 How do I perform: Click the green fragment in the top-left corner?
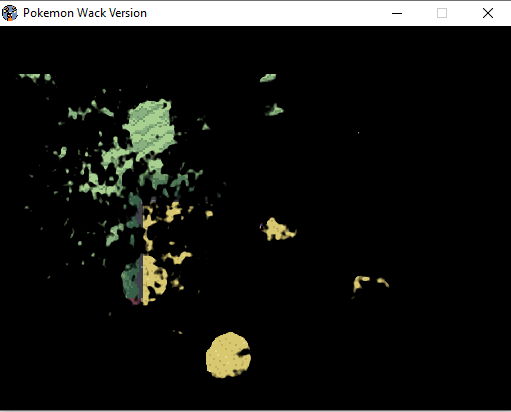(36, 78)
